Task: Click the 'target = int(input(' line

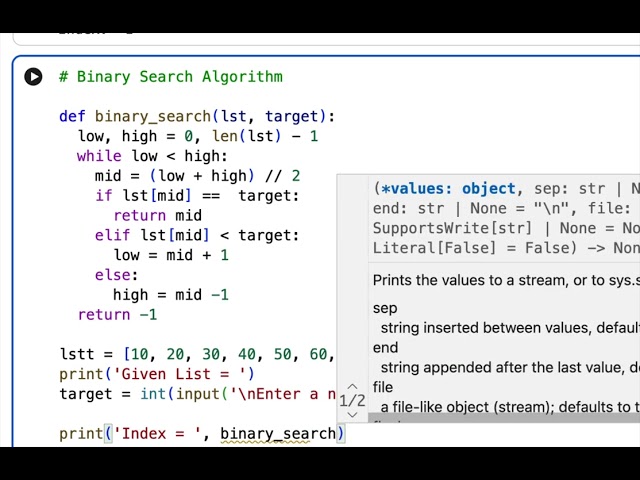Action: coord(198,394)
